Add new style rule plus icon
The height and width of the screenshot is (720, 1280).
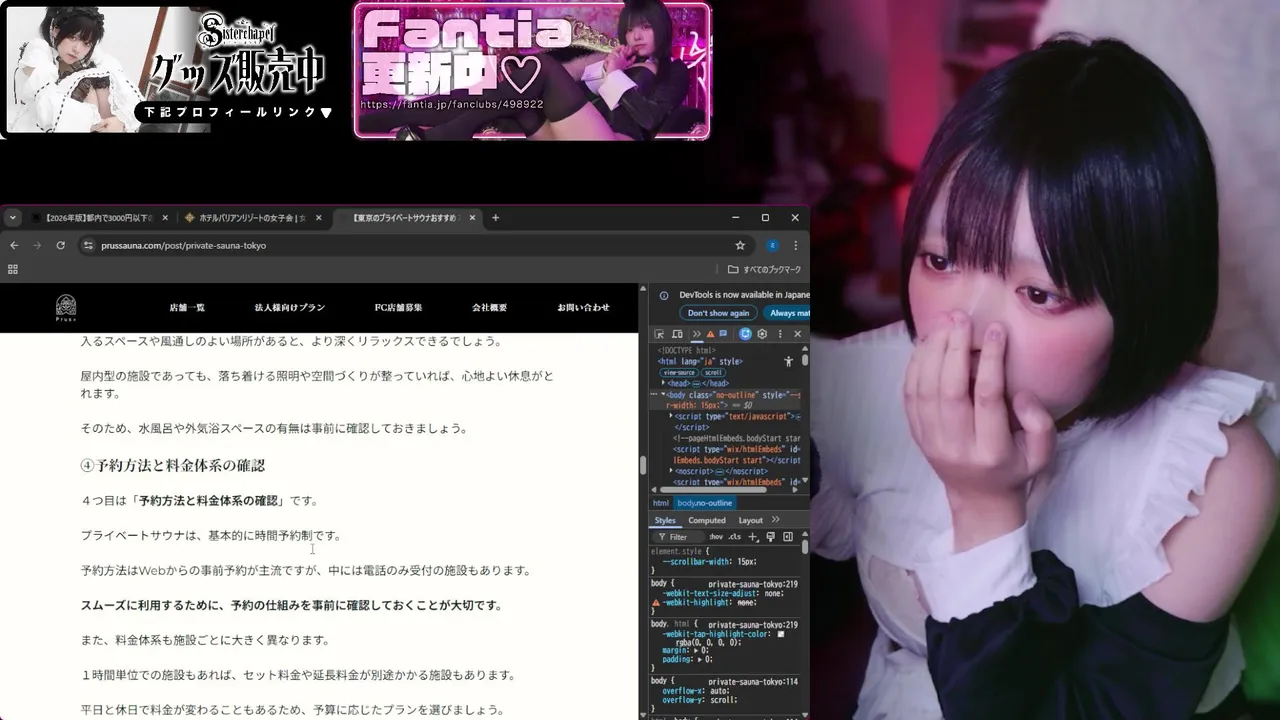[x=753, y=537]
